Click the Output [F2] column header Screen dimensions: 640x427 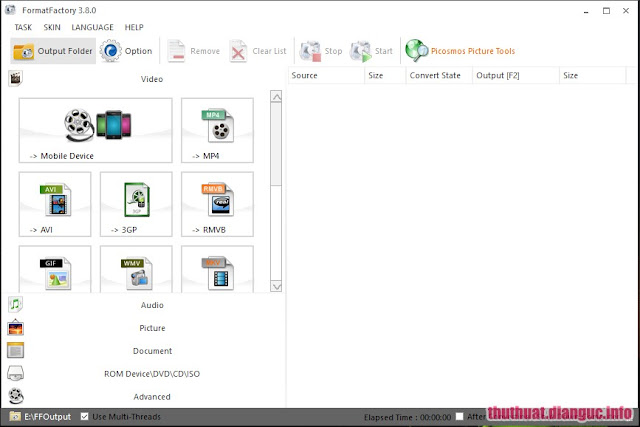[x=516, y=76]
